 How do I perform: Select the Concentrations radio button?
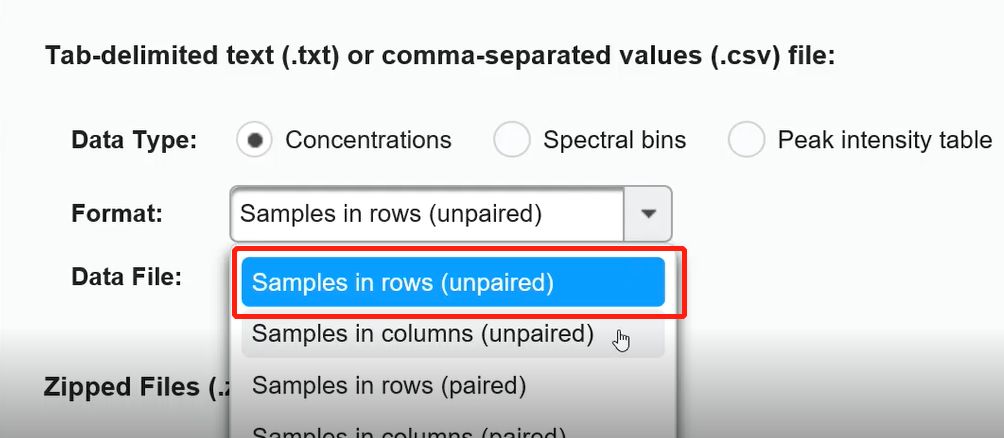(x=255, y=140)
